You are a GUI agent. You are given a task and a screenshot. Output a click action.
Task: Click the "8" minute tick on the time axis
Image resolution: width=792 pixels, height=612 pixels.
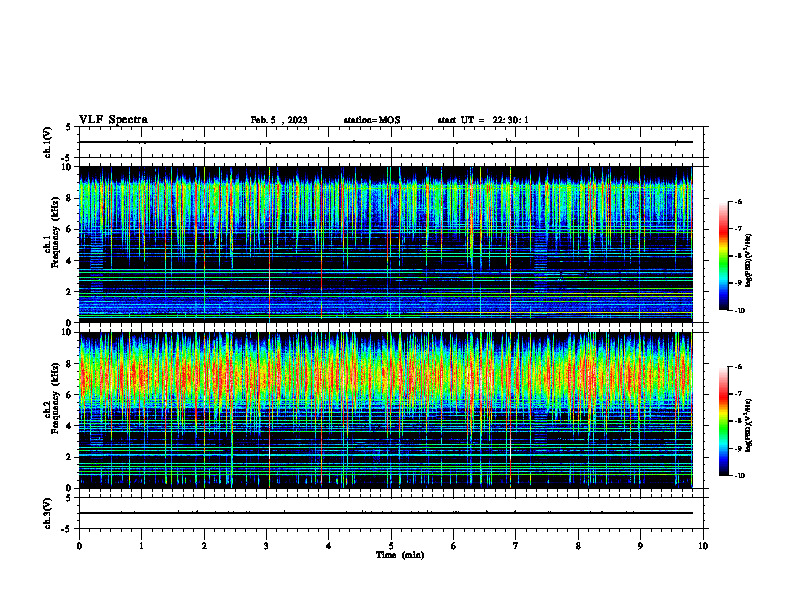[578, 546]
